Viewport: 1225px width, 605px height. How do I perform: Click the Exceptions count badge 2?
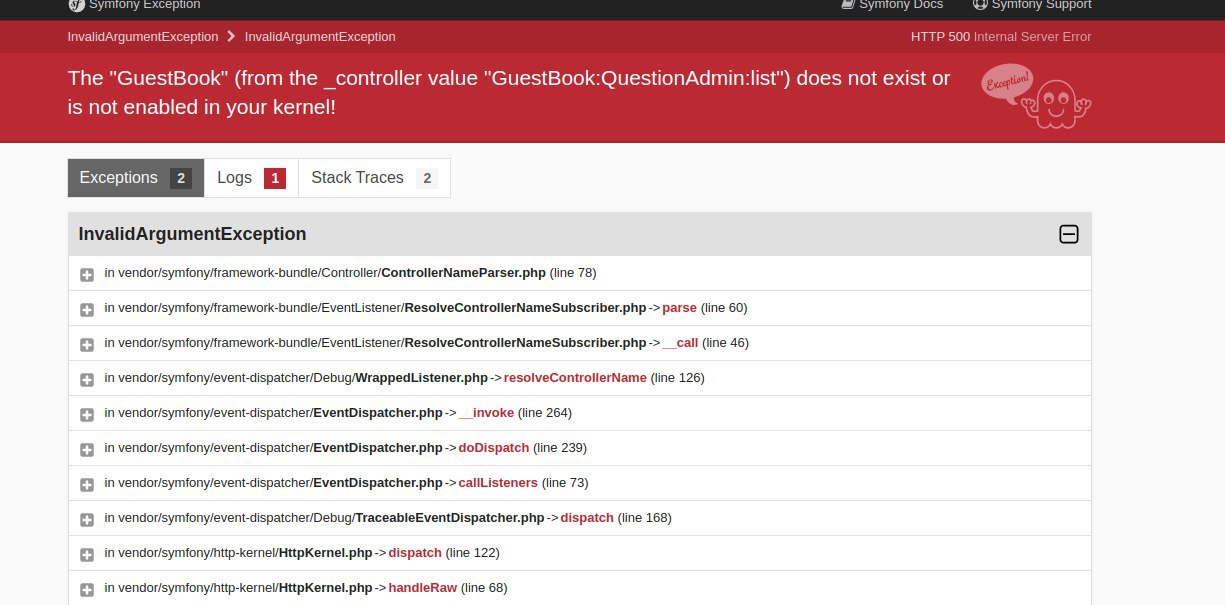click(x=181, y=178)
